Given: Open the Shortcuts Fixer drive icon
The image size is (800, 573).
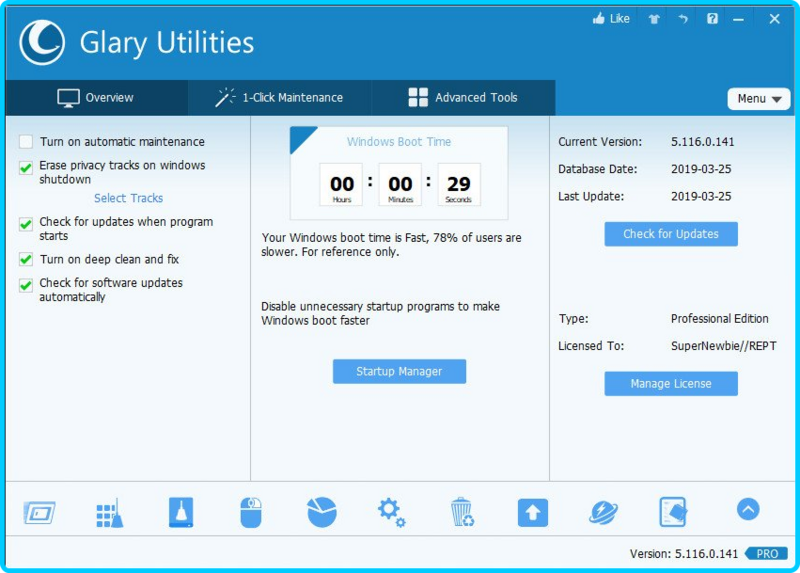Looking at the screenshot, I should pos(181,512).
